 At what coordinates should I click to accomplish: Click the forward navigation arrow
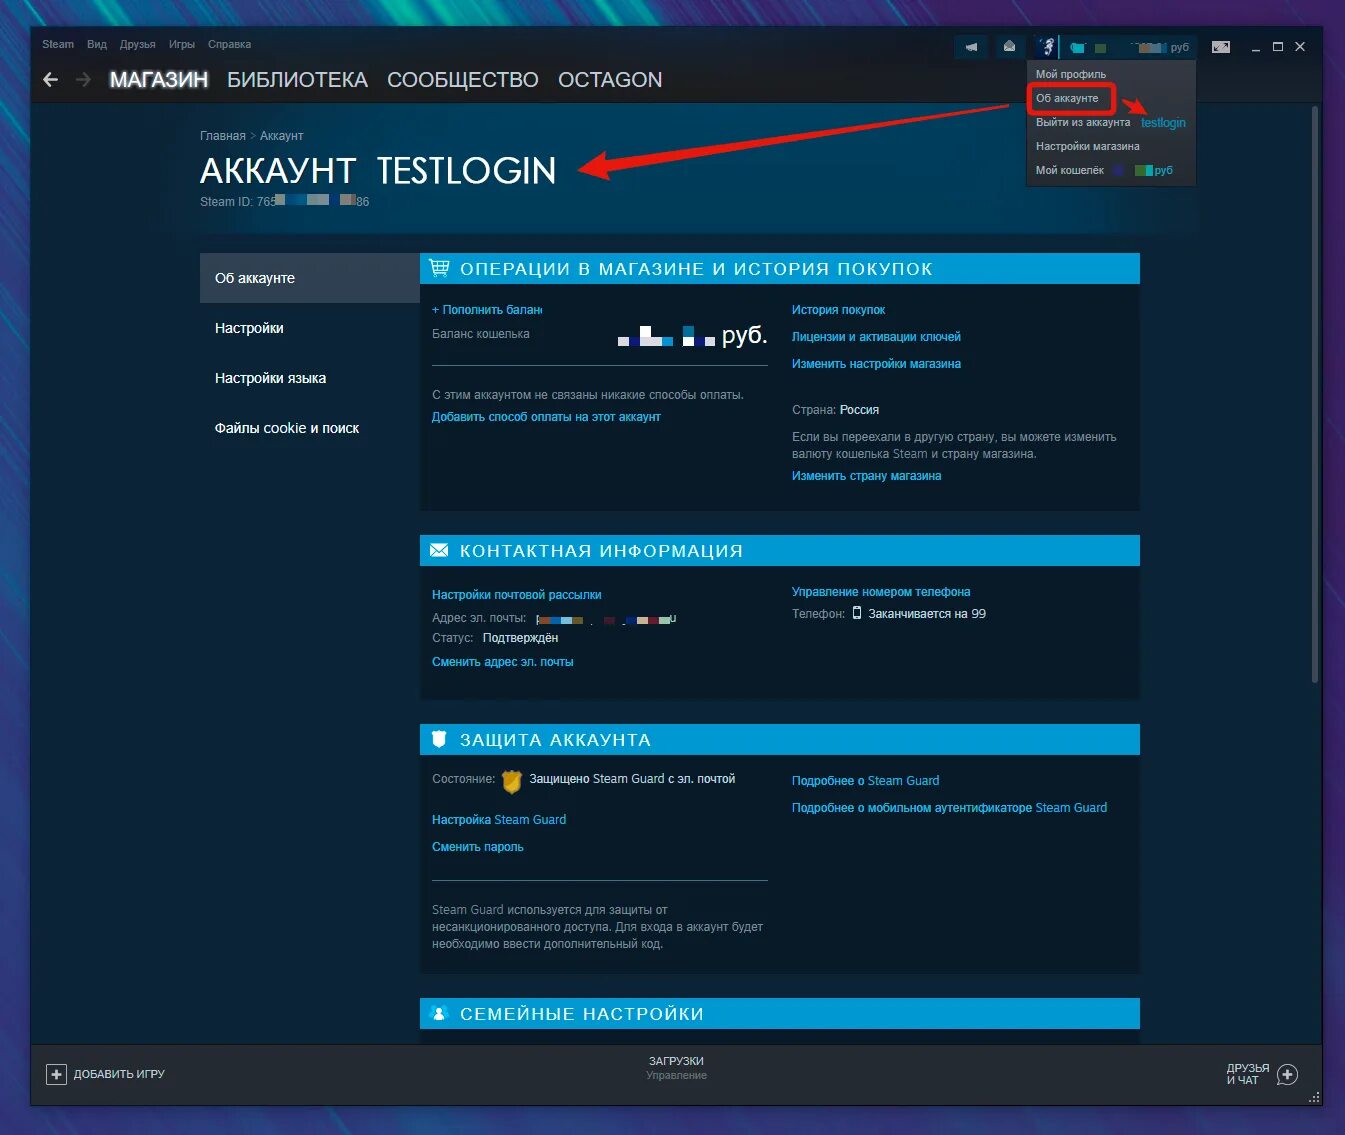tap(84, 80)
